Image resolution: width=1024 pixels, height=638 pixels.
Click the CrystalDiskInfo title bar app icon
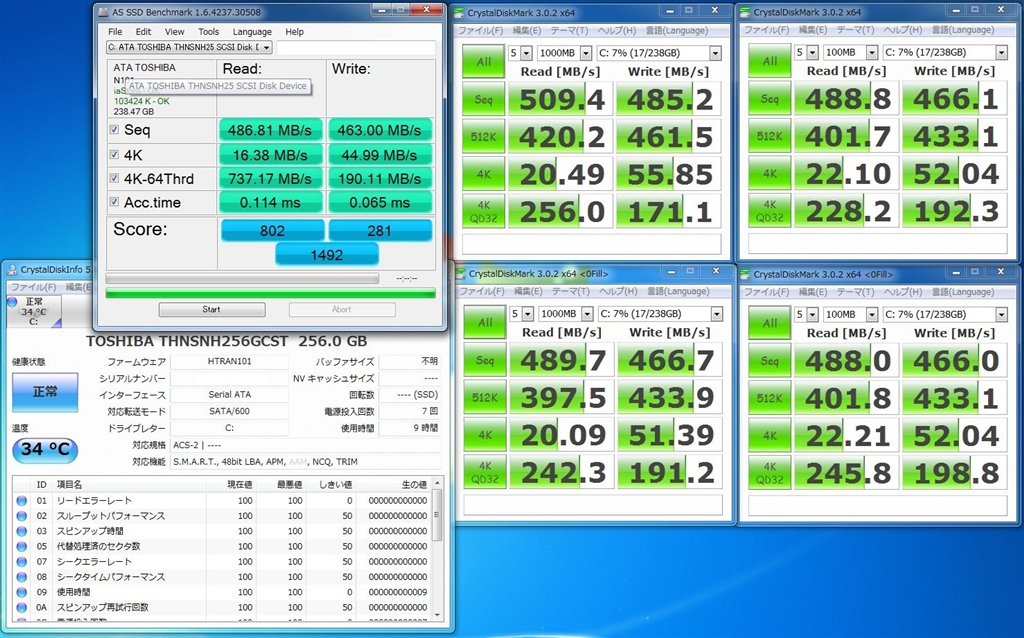point(10,269)
